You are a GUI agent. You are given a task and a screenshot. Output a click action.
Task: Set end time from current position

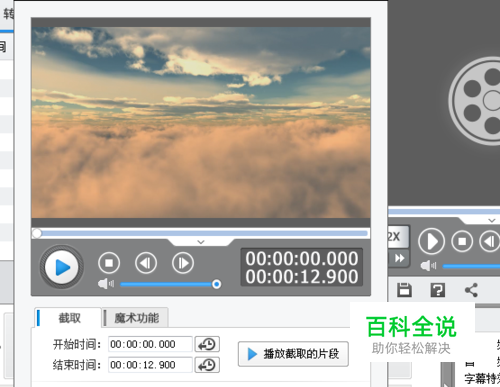coord(207,365)
